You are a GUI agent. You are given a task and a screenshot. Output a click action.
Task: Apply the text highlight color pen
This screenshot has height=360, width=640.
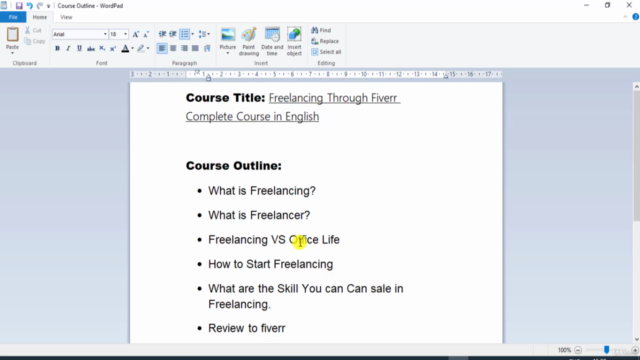141,49
